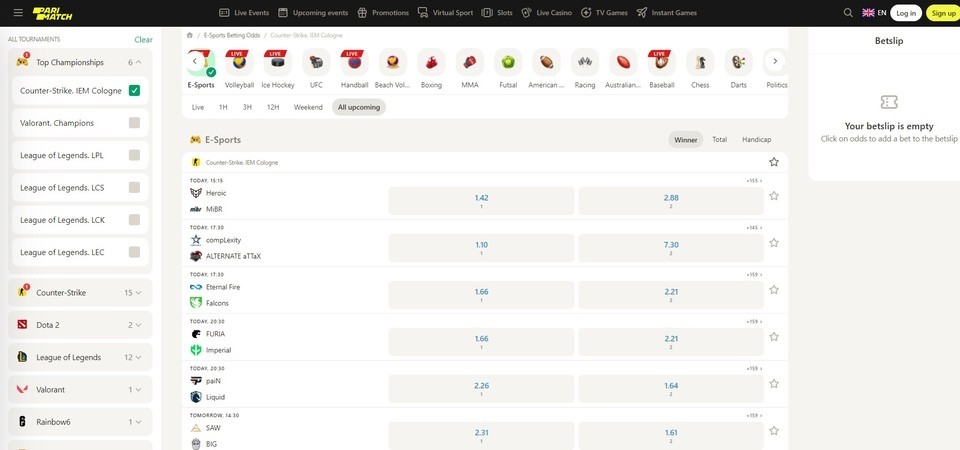Favorite the IEM Cologne tournament star
The width and height of the screenshot is (960, 450).
point(774,162)
